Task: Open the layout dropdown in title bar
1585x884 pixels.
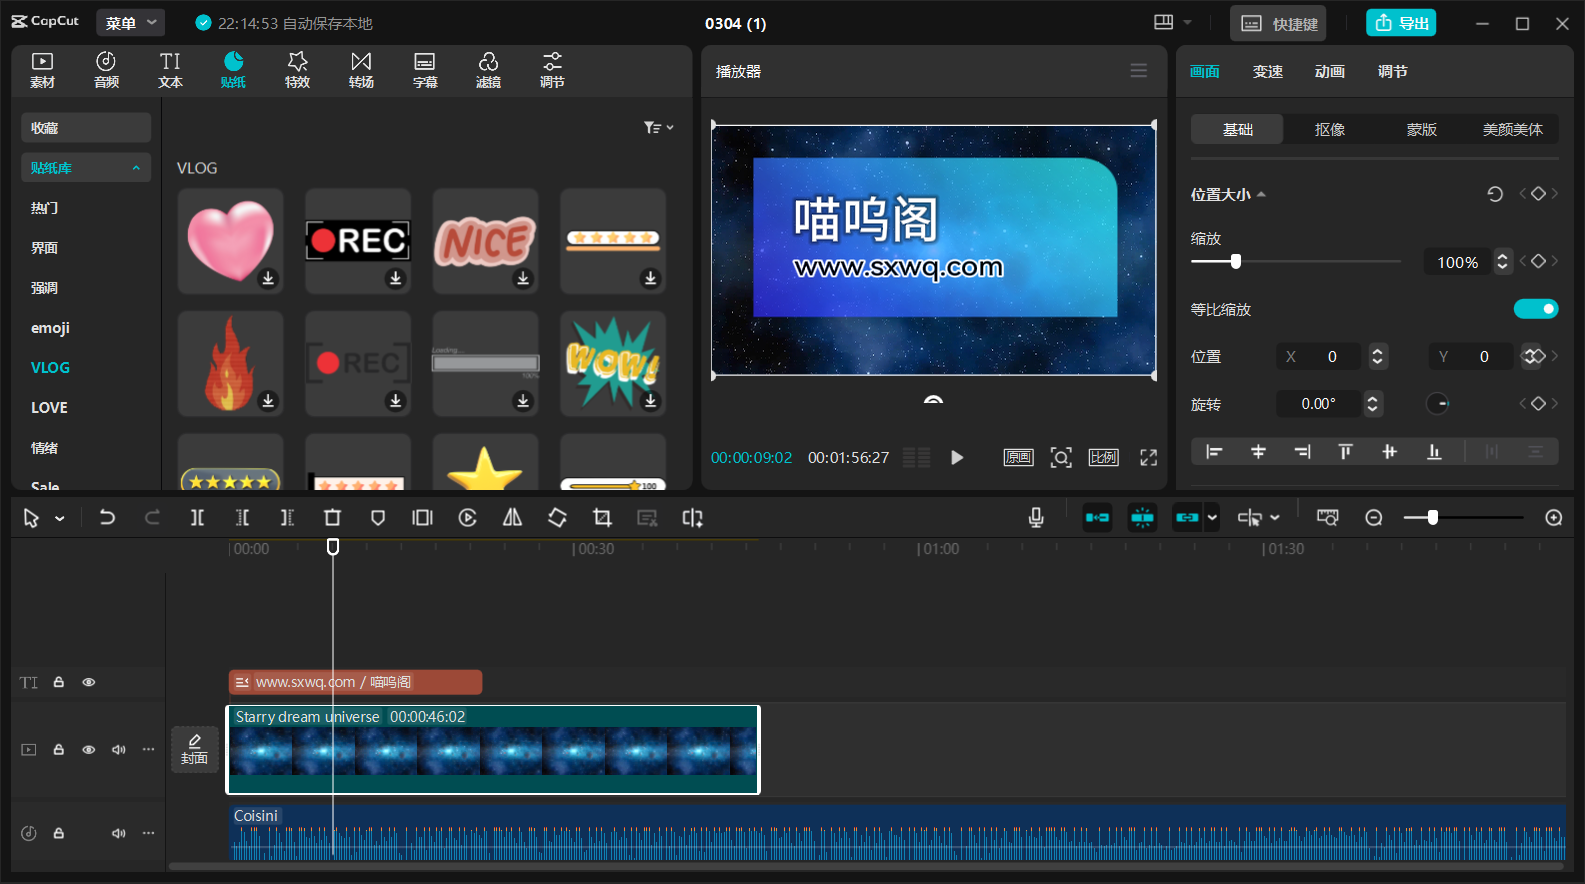Action: point(1173,22)
